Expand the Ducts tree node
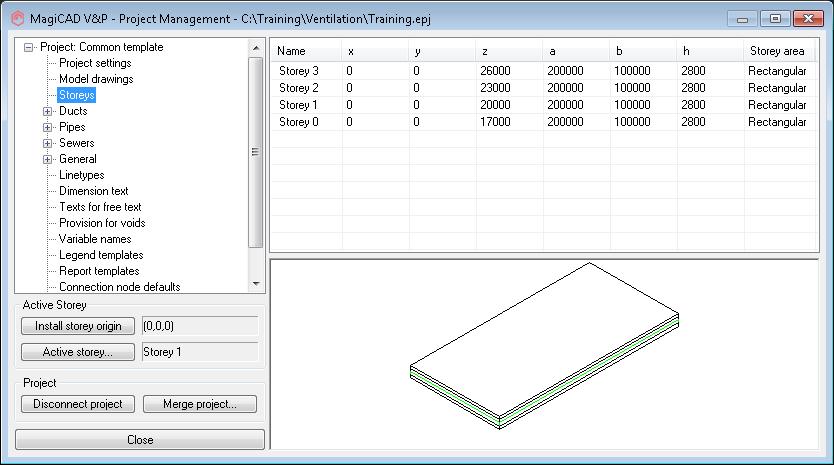 click(x=47, y=111)
